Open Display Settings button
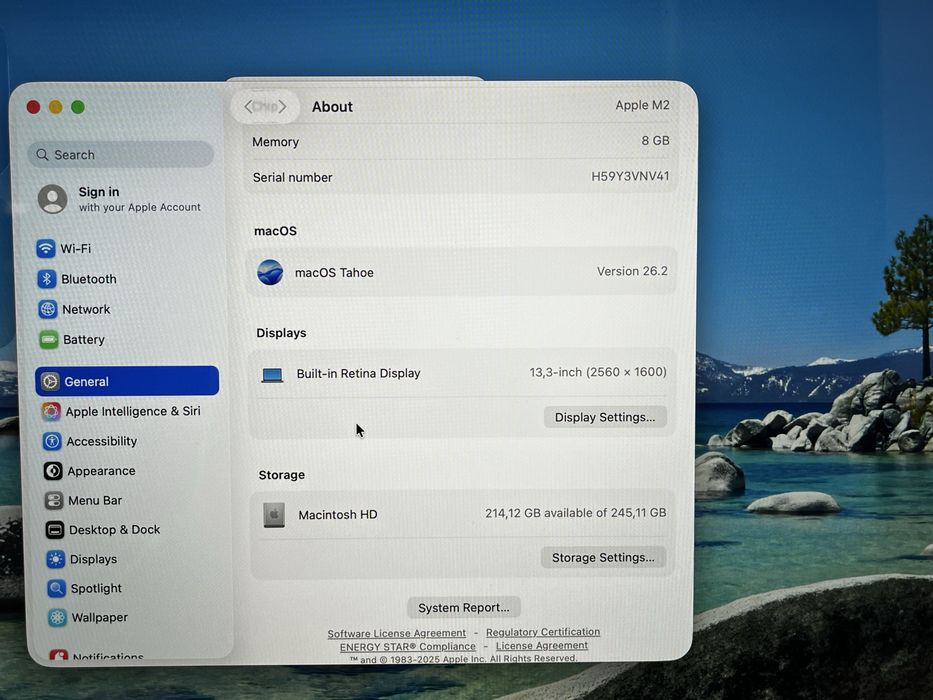 coord(605,417)
